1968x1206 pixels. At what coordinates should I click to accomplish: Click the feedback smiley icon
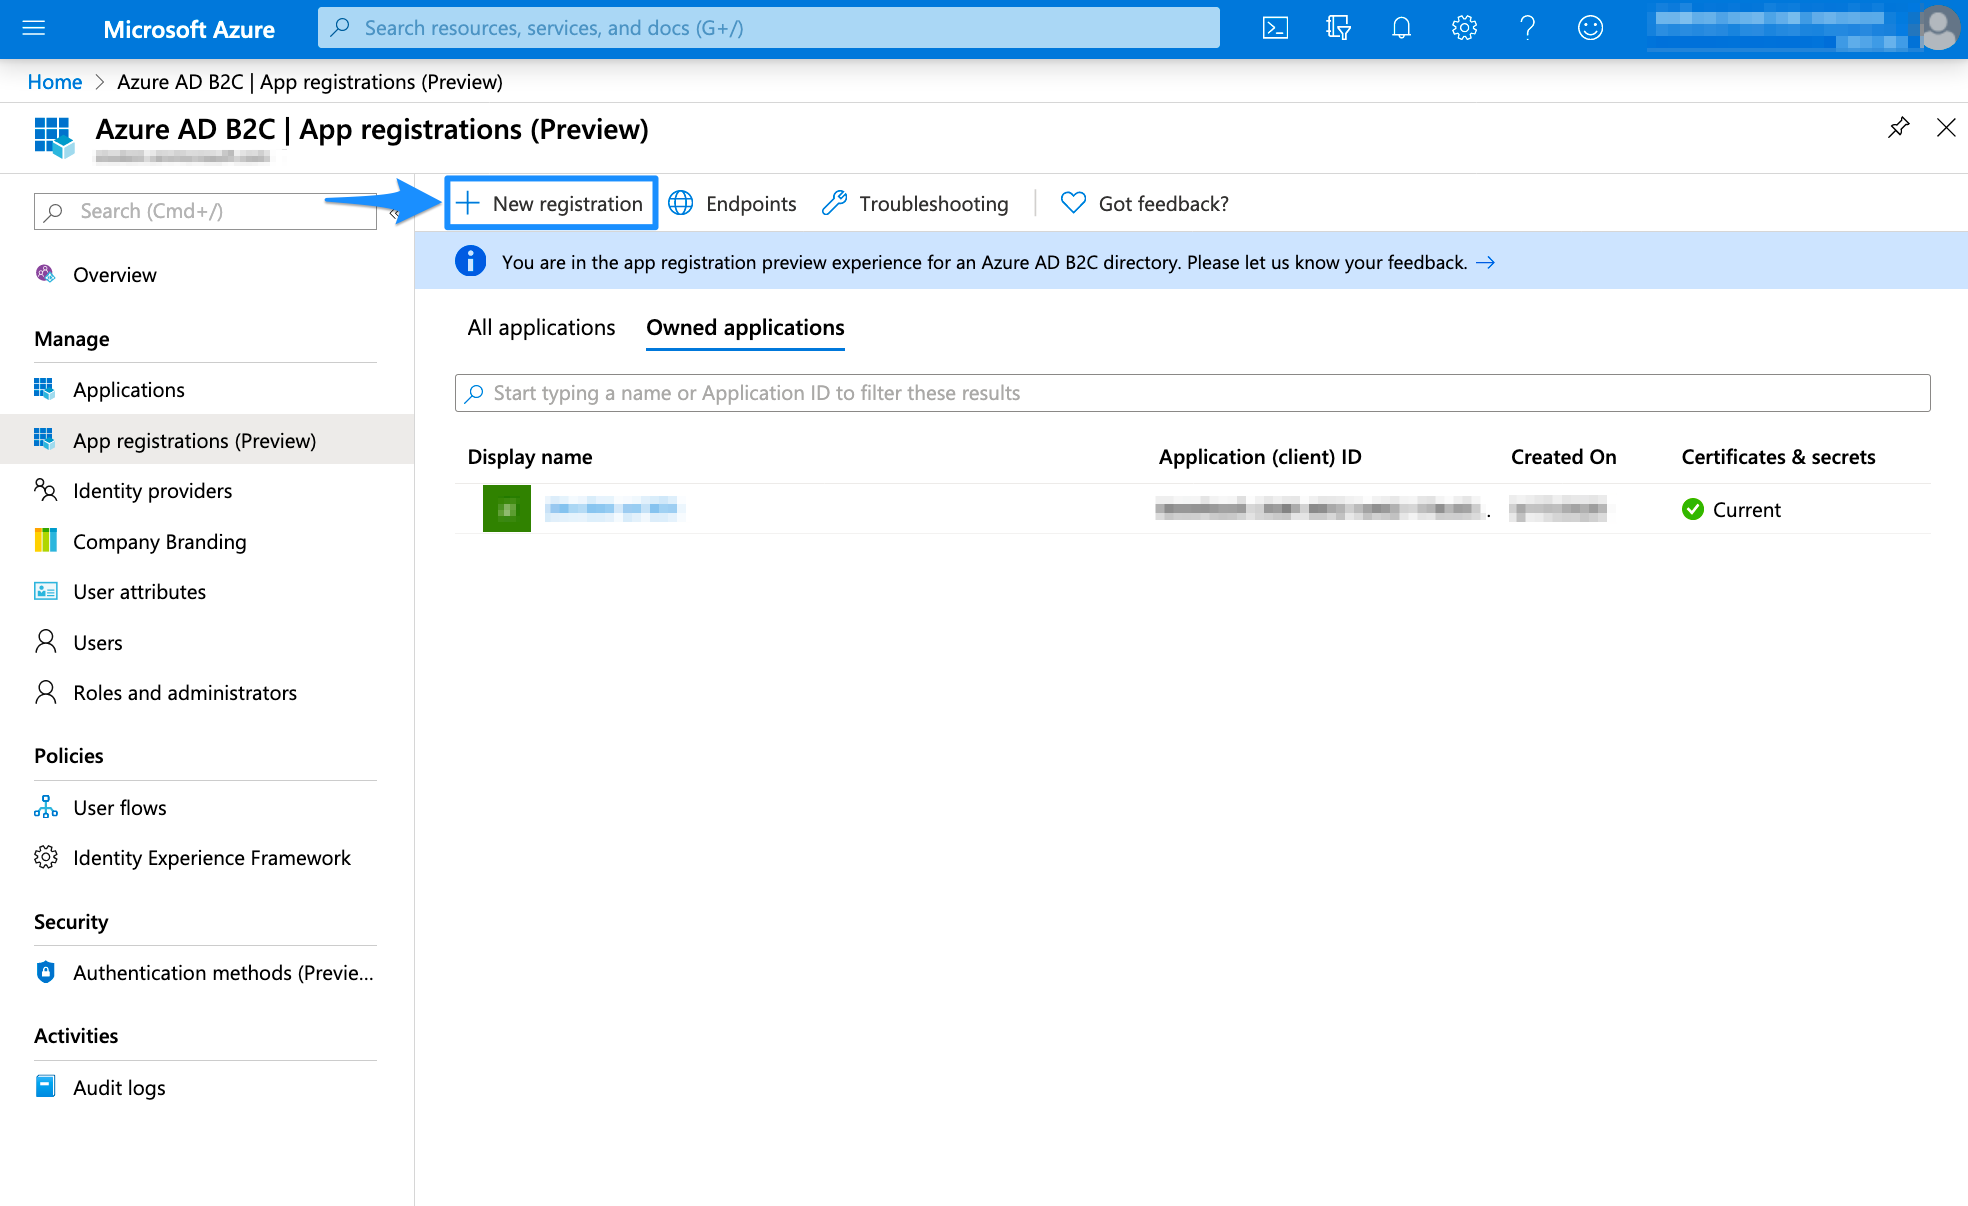[x=1590, y=28]
